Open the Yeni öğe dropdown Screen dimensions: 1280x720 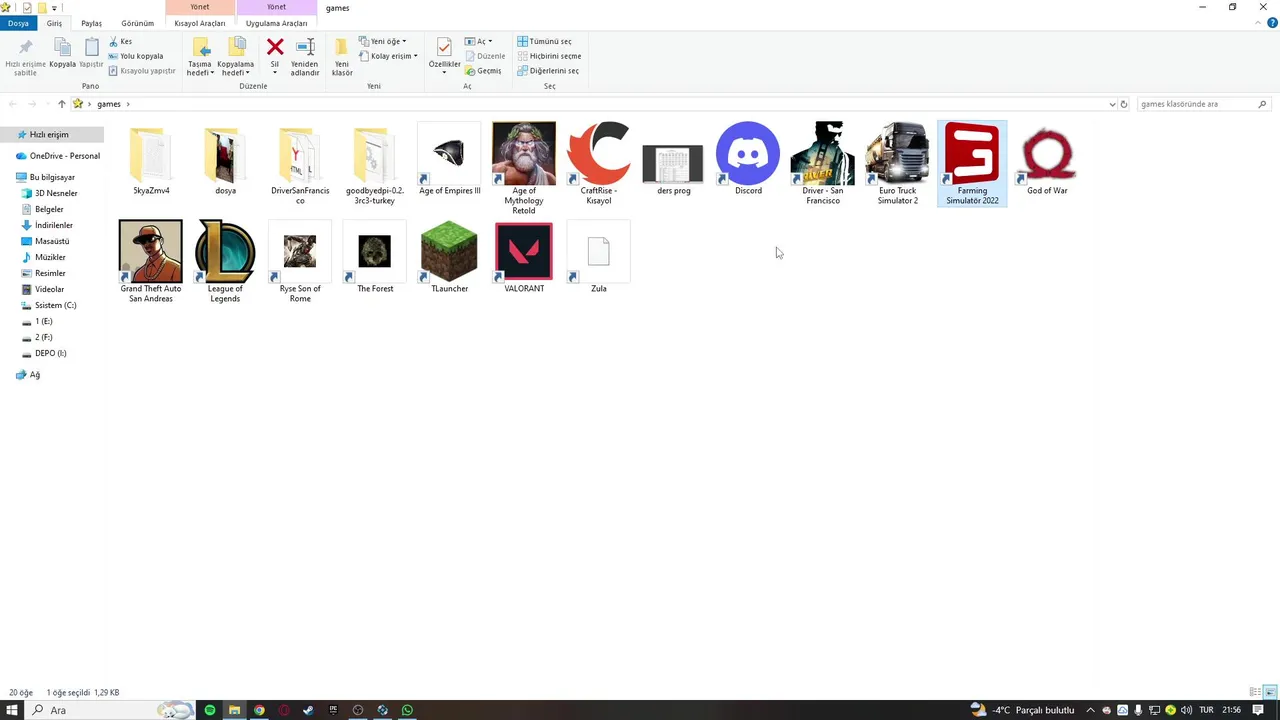tap(382, 41)
